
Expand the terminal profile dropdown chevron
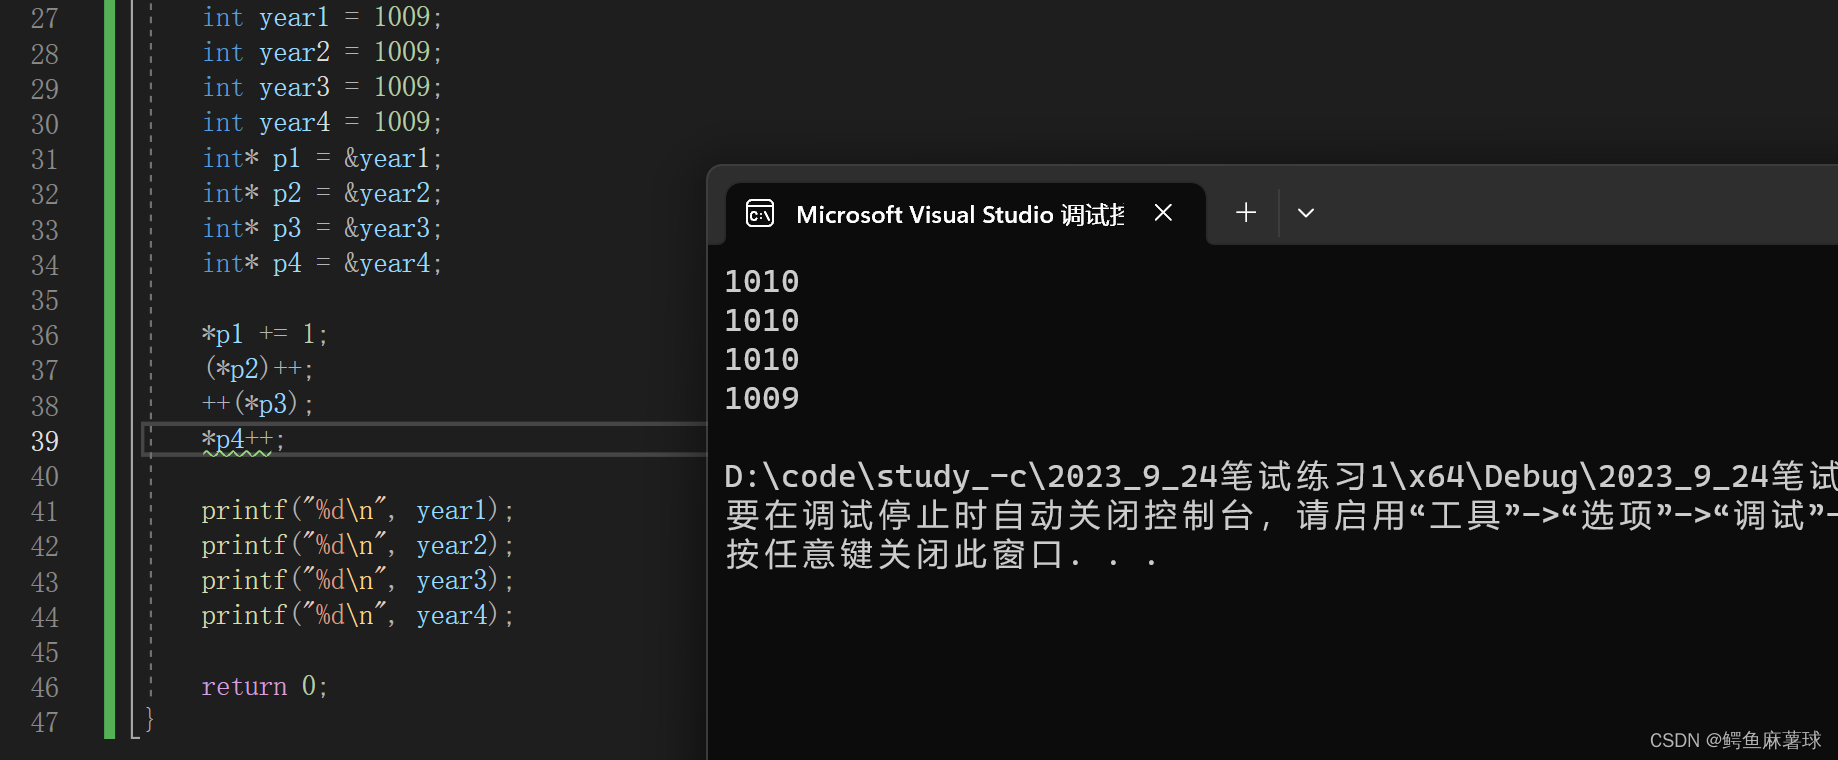(1306, 213)
